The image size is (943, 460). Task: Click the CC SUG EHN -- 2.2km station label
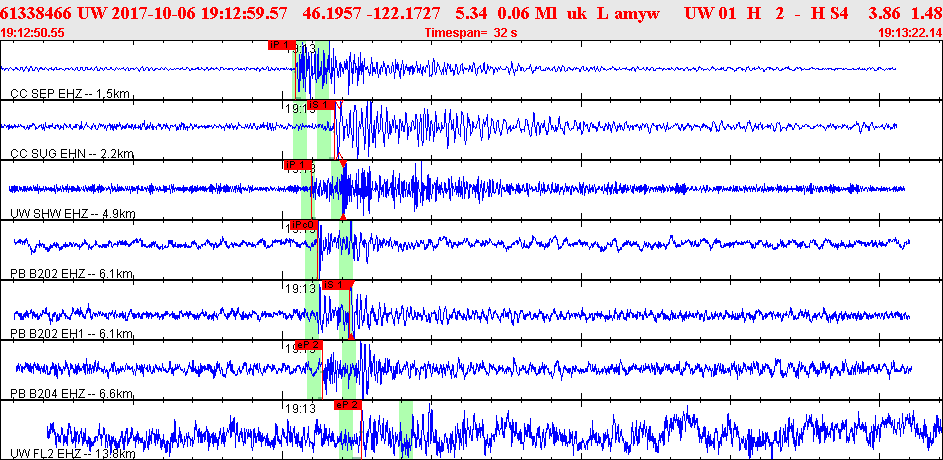72,153
